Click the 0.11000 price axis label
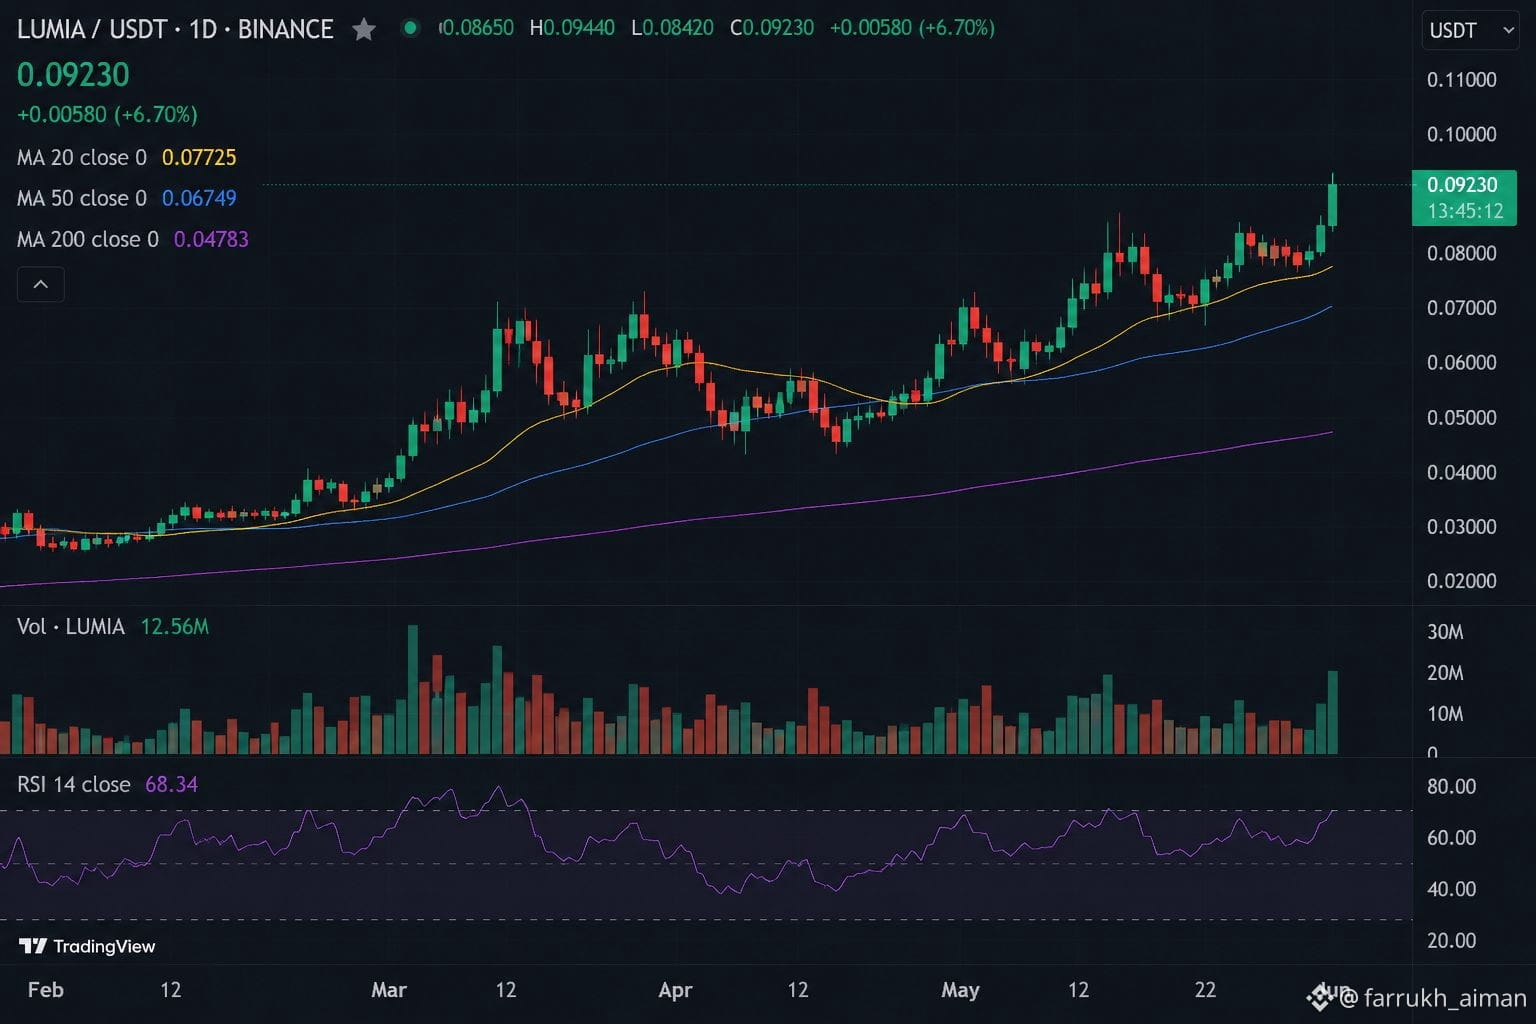This screenshot has width=1536, height=1024. [1462, 80]
